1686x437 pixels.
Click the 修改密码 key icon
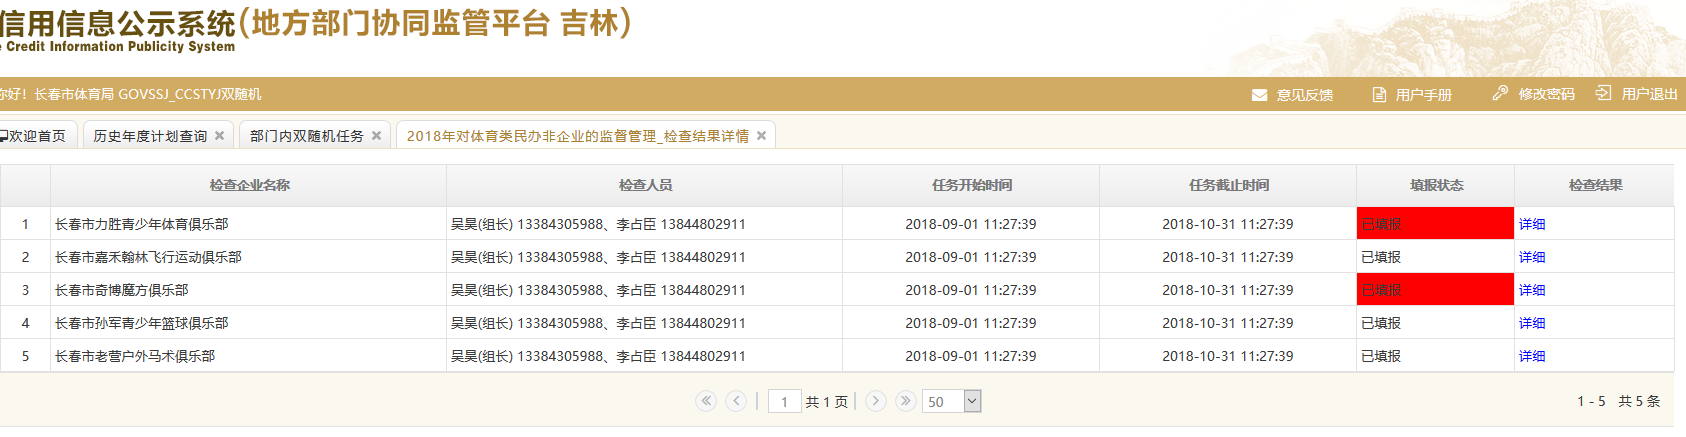tap(1500, 93)
